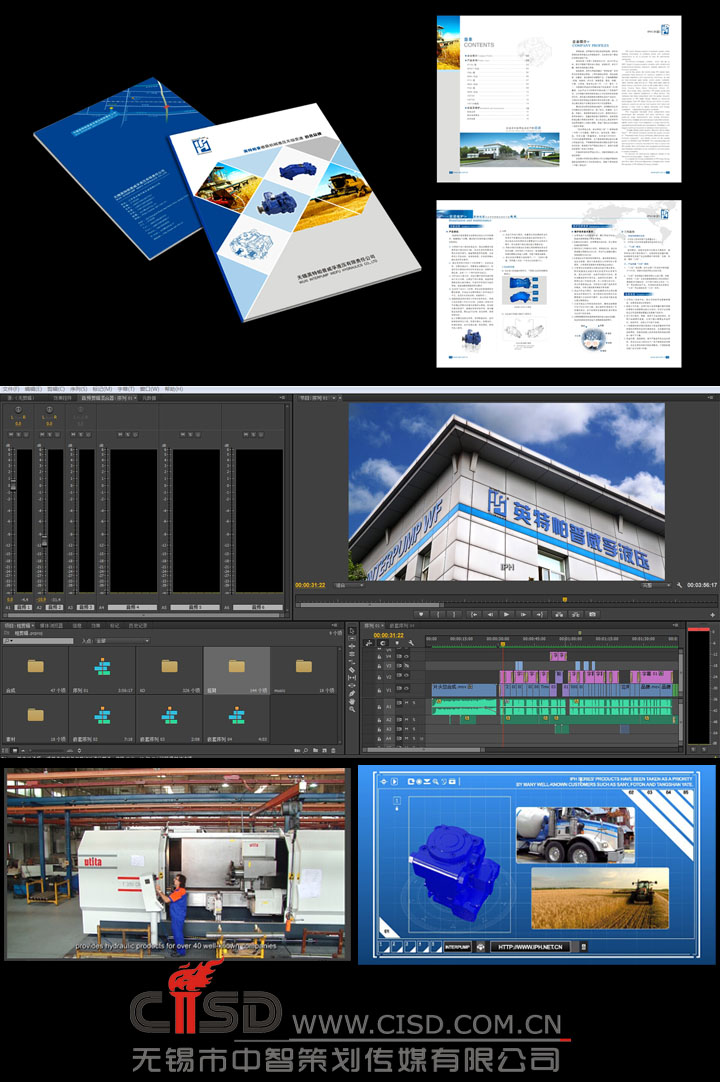Click the Go to Out point button
The height and width of the screenshot is (1082, 720).
coord(539,614)
